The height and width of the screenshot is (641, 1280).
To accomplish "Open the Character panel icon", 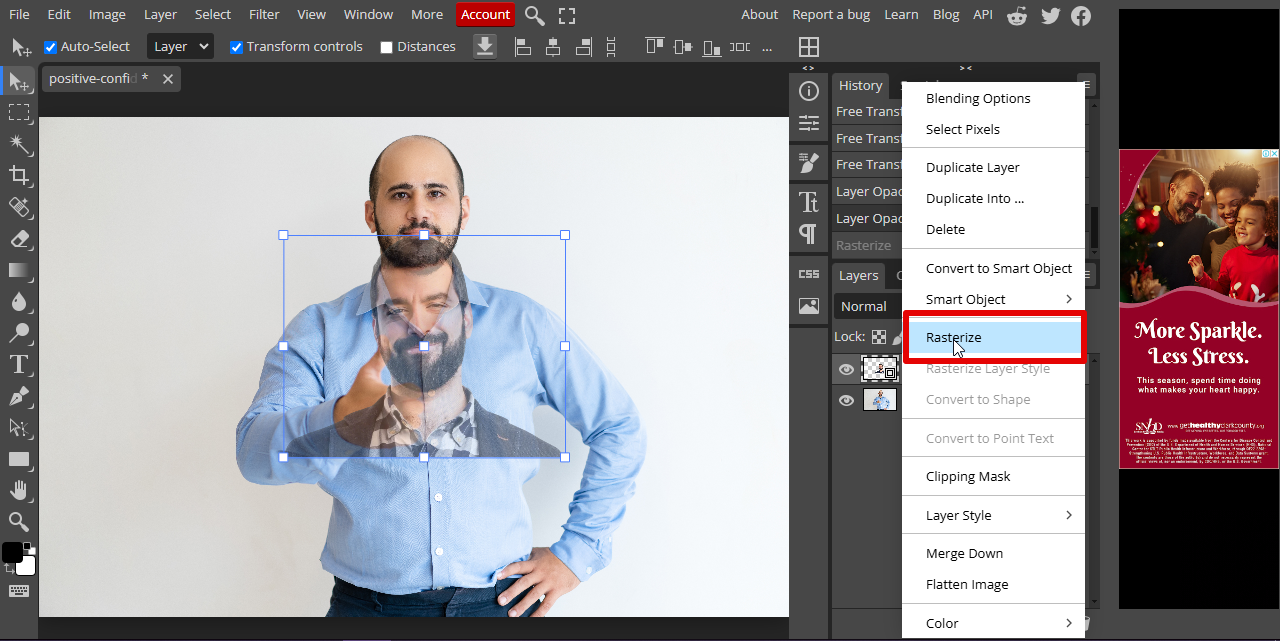I will tap(809, 202).
